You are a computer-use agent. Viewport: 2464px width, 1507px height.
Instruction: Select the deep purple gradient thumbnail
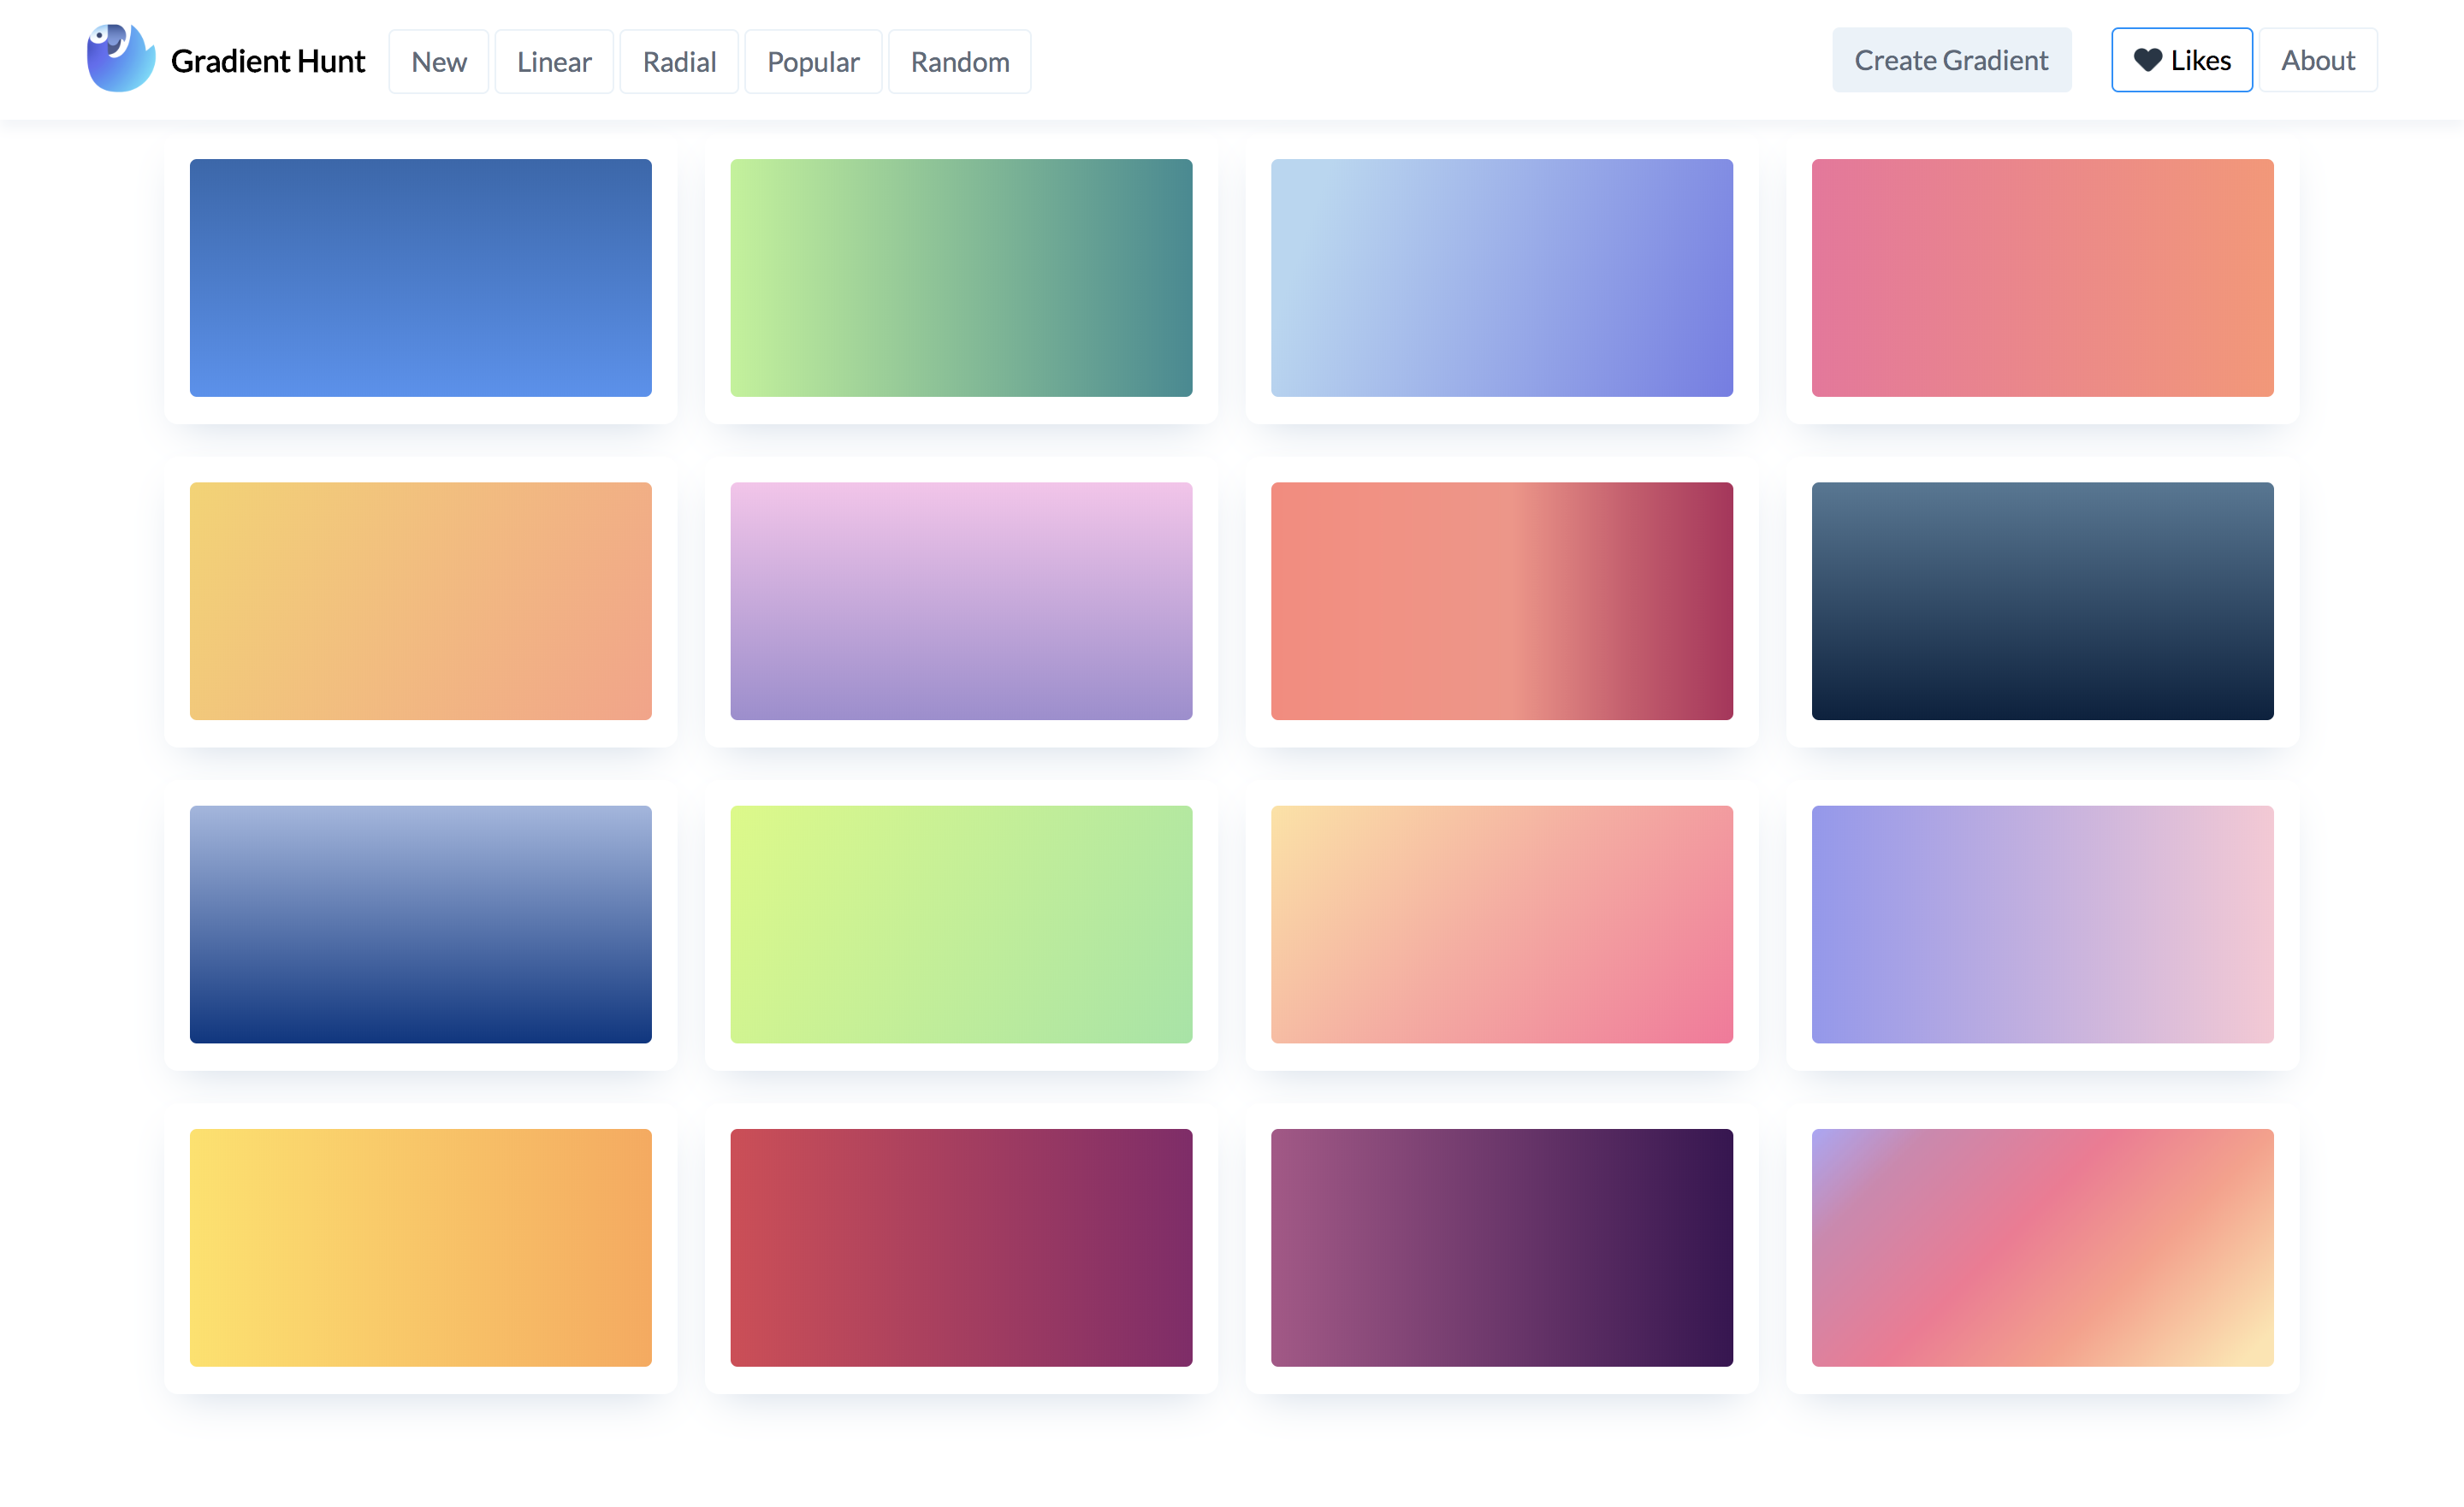click(x=1501, y=1247)
